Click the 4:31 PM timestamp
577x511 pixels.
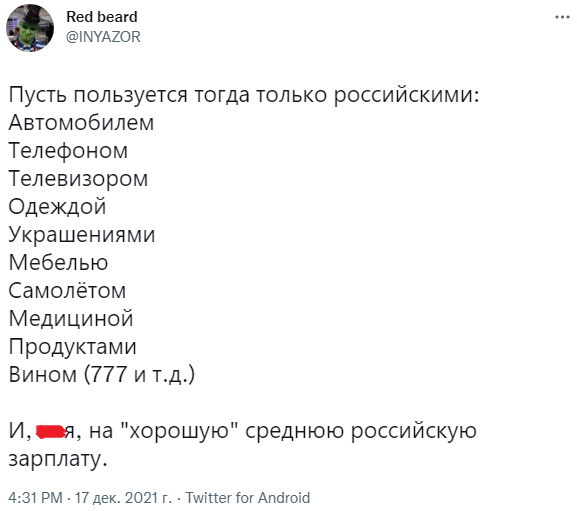coord(35,498)
